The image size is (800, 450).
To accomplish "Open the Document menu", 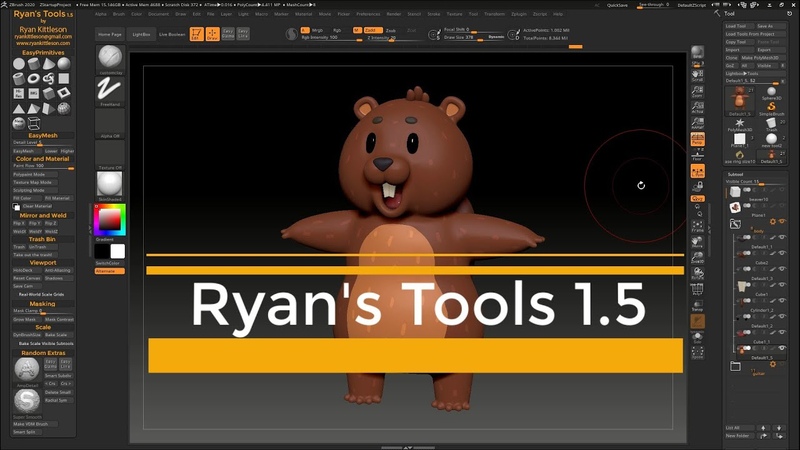I will pyautogui.click(x=159, y=14).
